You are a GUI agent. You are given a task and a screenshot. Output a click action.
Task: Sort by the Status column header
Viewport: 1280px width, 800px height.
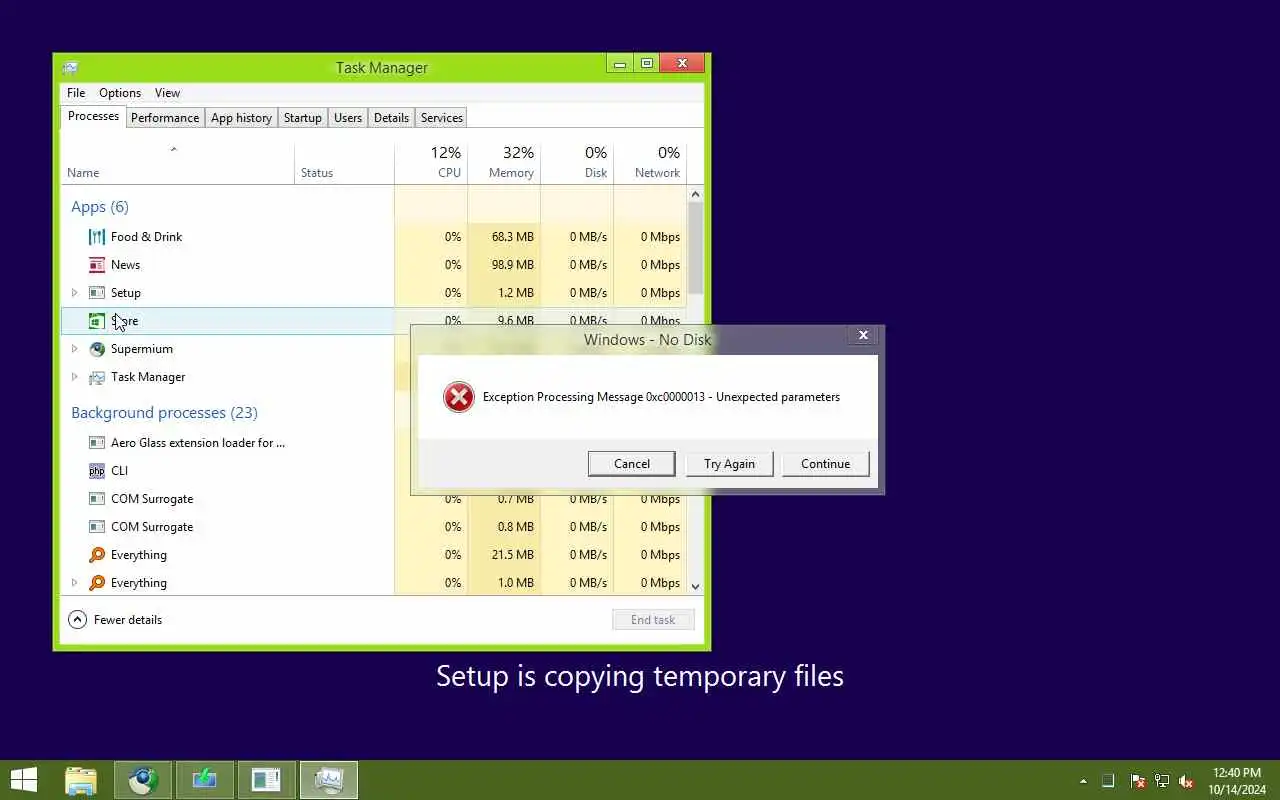click(345, 164)
